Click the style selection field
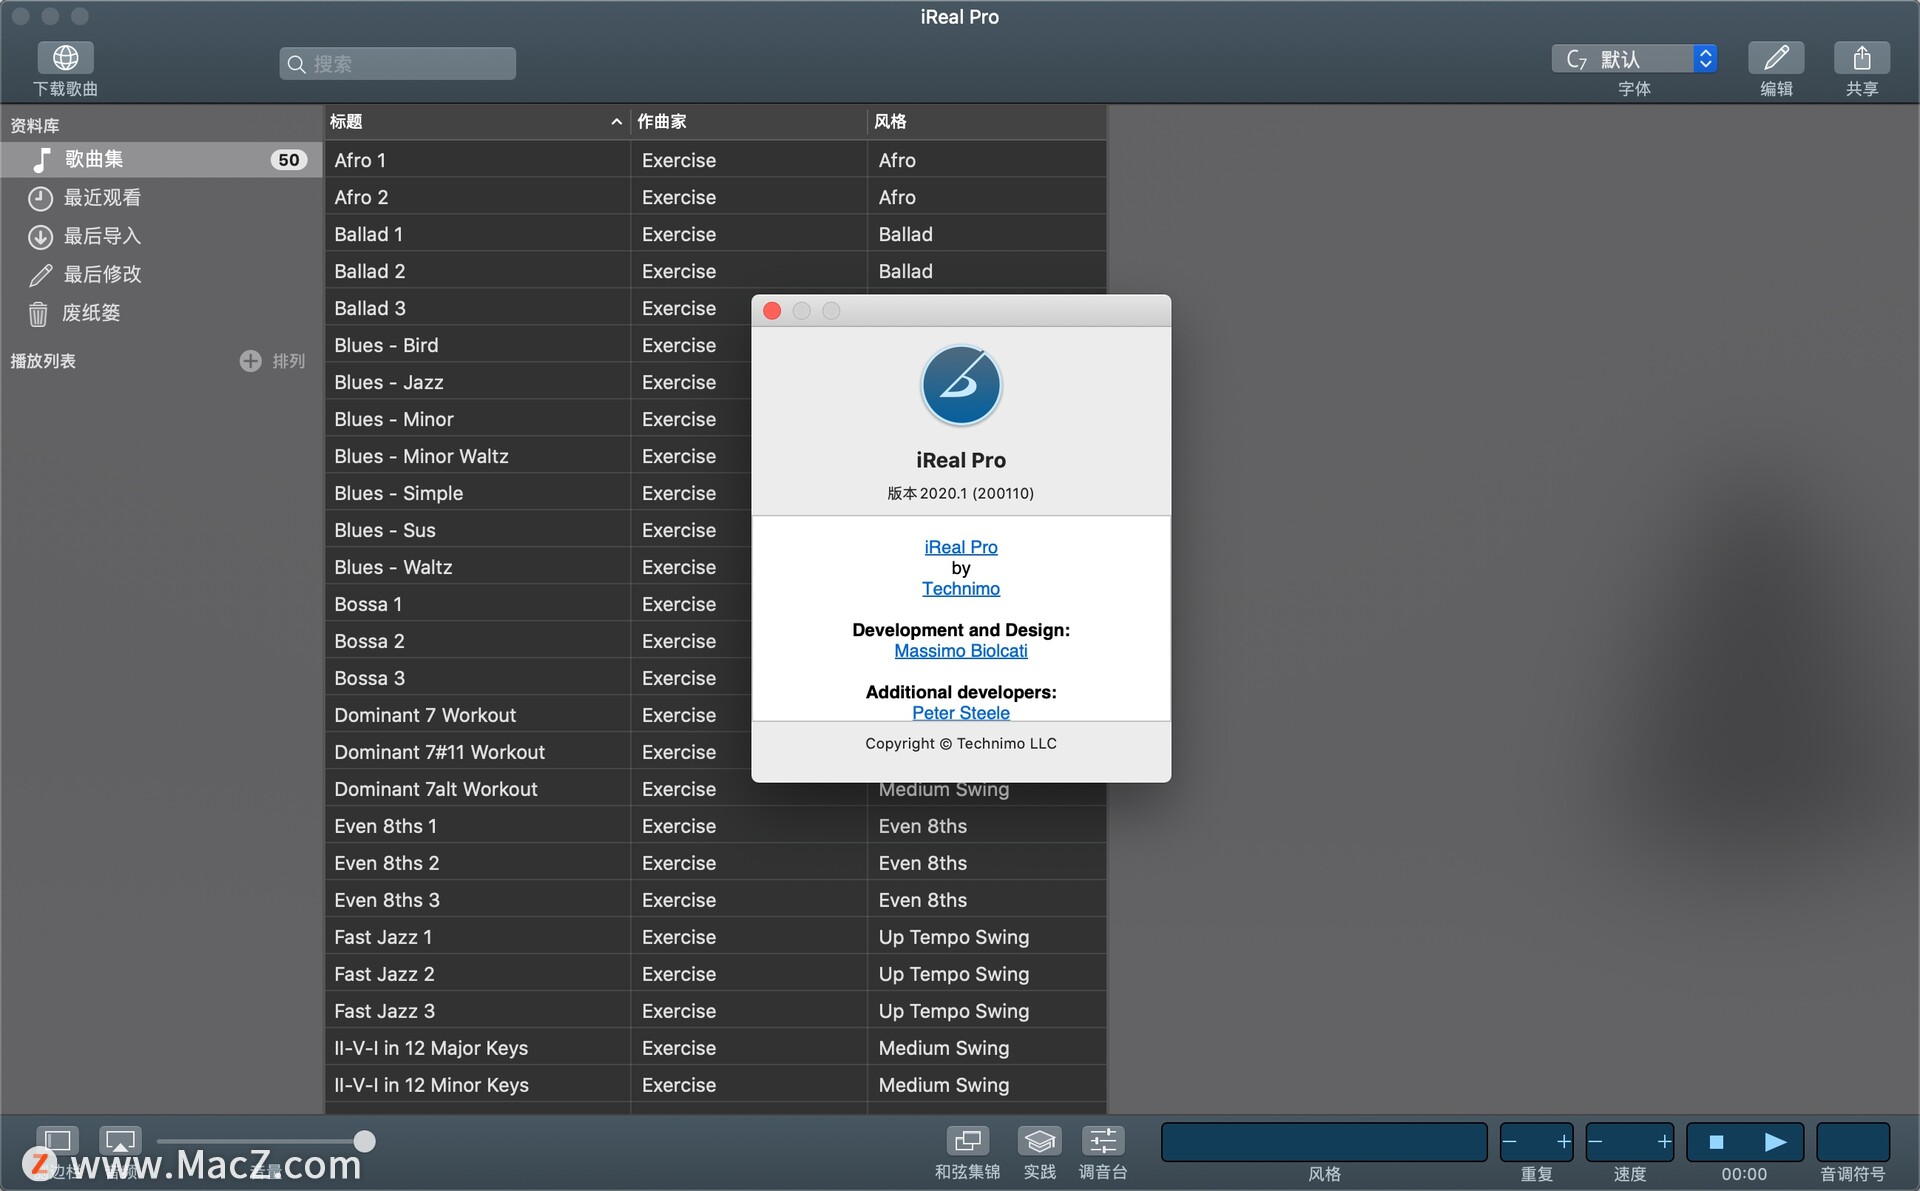This screenshot has width=1920, height=1191. click(1324, 1142)
